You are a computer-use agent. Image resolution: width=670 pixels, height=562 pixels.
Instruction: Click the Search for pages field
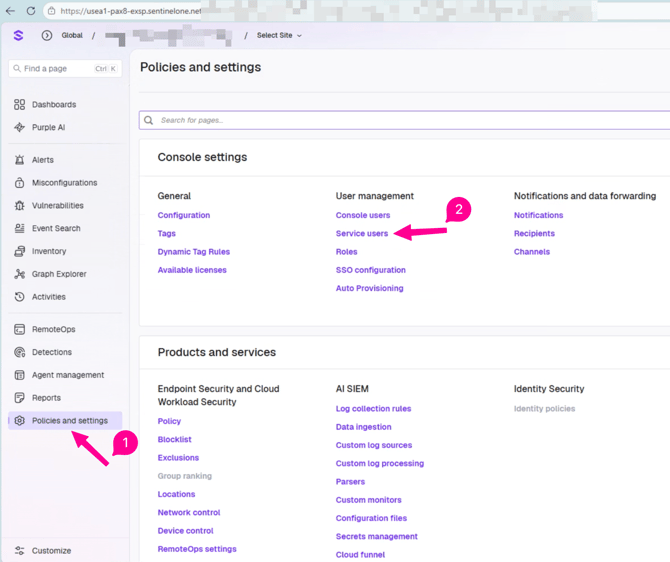[404, 120]
